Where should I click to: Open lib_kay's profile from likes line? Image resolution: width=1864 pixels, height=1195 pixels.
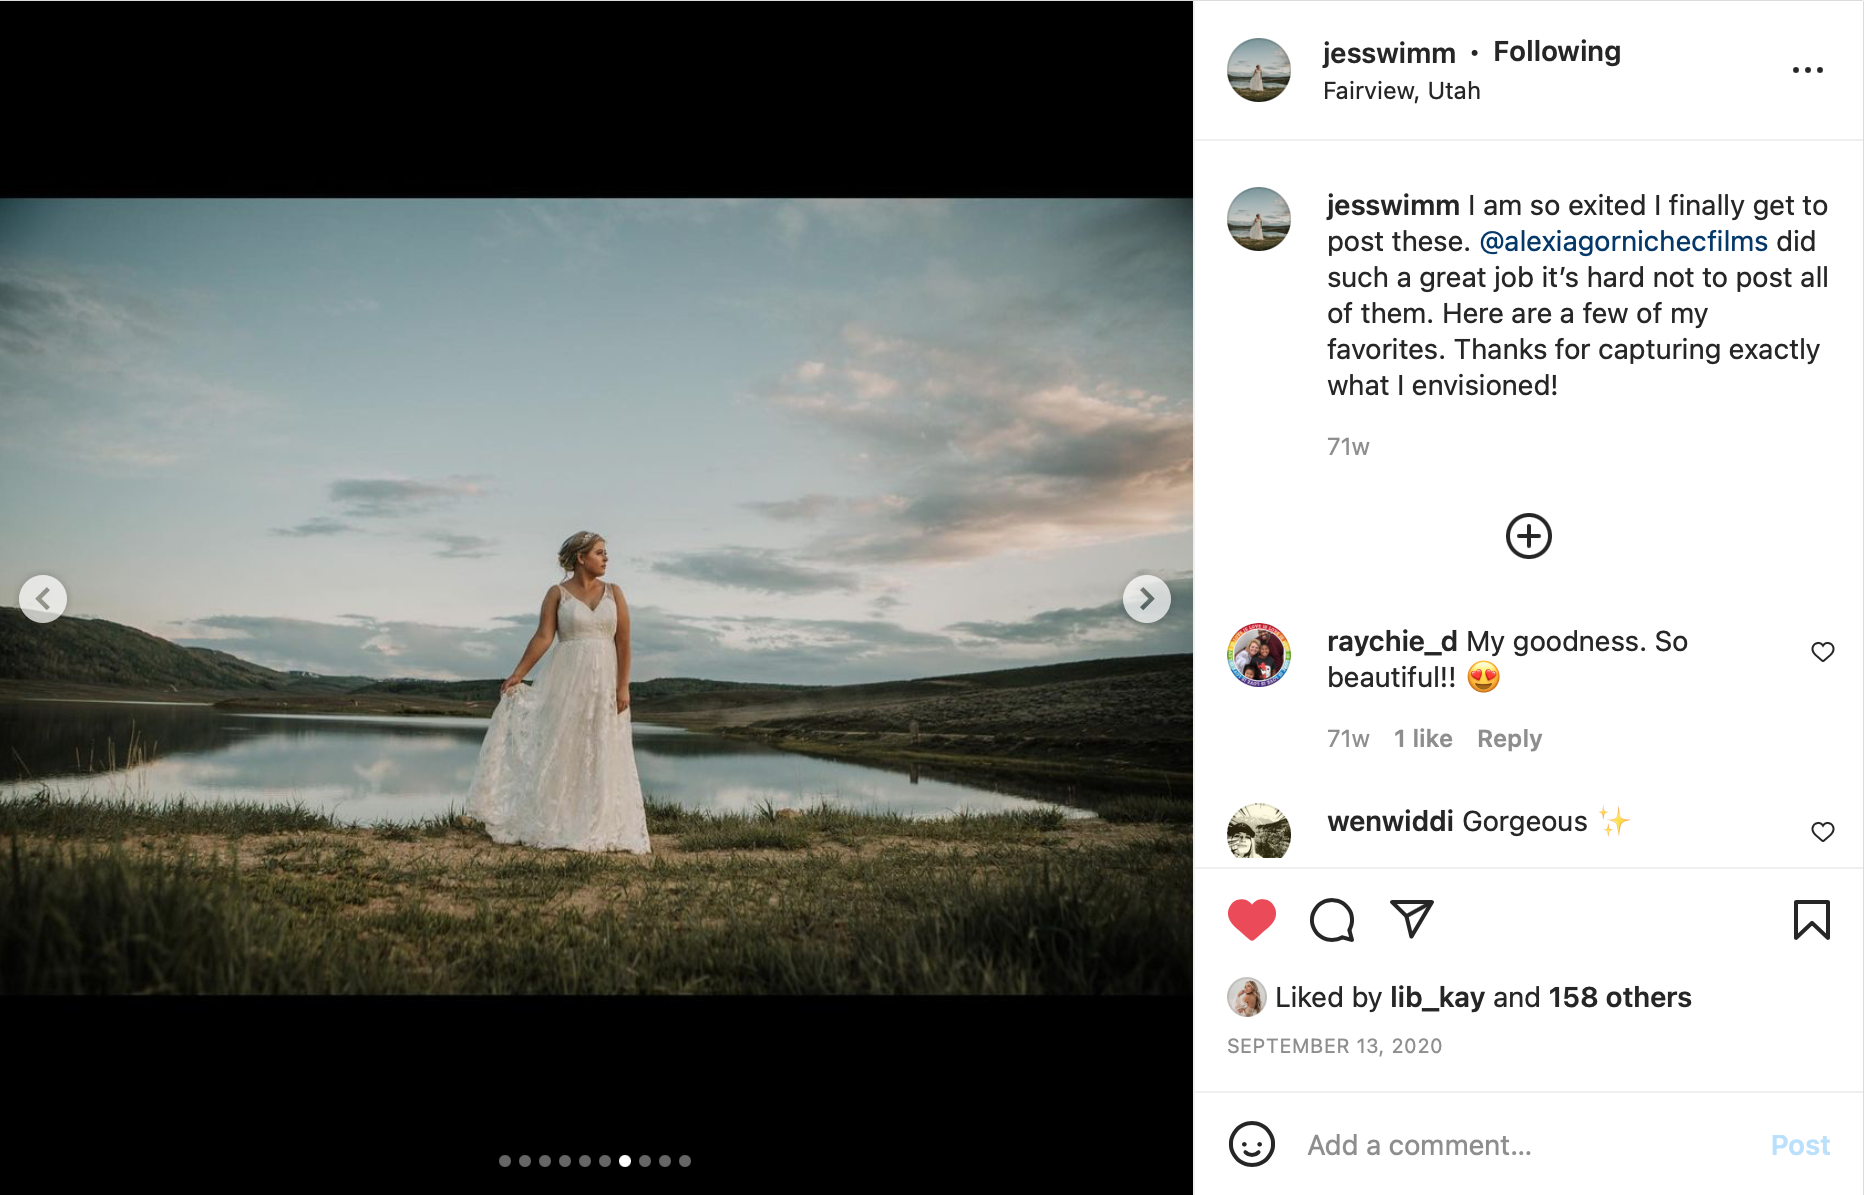pyautogui.click(x=1437, y=997)
